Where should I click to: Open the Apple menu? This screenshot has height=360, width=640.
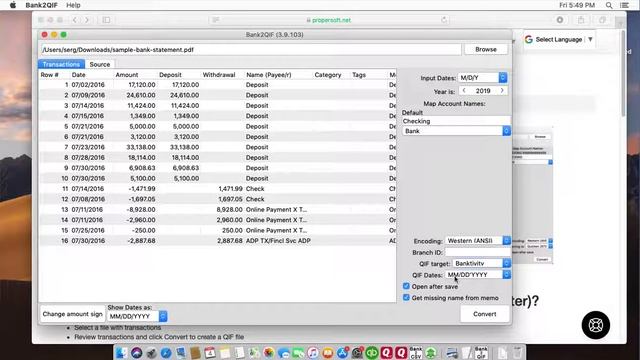[x=13, y=5]
